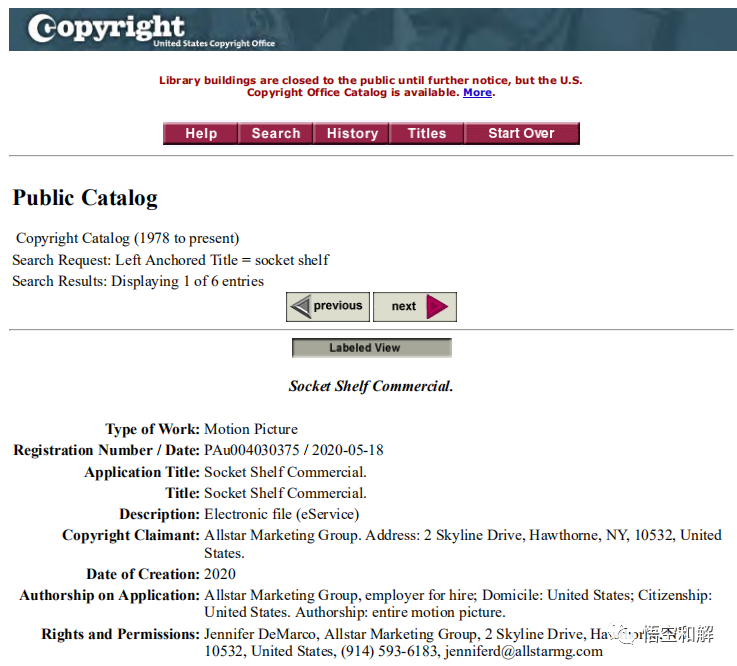This screenshot has width=737, height=666.
Task: Click the Socket Shelf Commercial heading
Action: click(371, 386)
